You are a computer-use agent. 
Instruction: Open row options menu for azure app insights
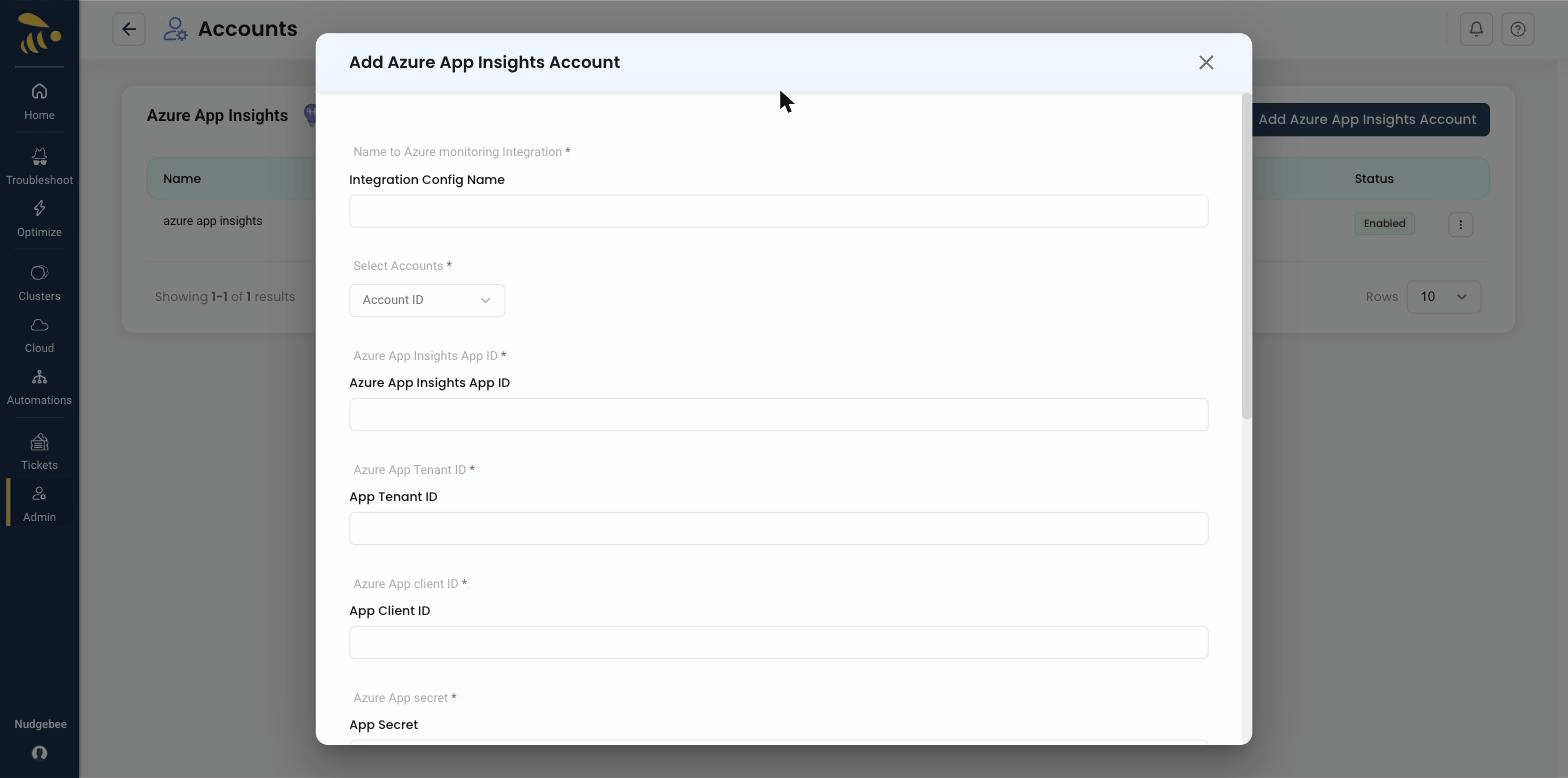(1460, 224)
